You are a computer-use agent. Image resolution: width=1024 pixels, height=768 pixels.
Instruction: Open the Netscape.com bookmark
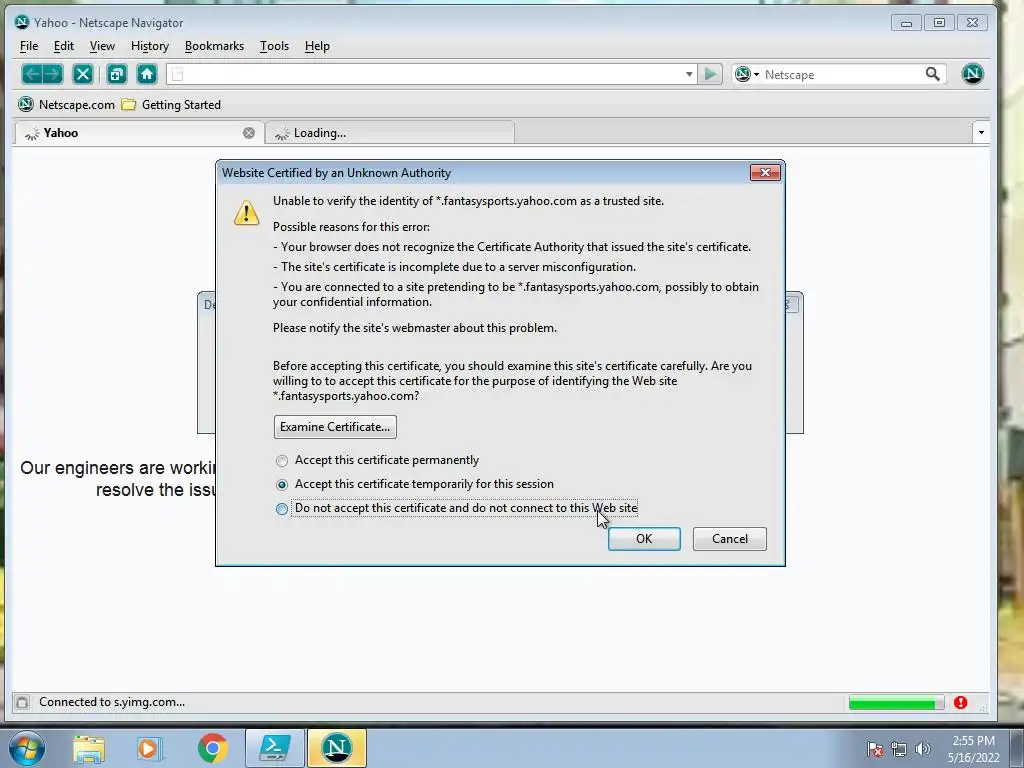click(66, 104)
